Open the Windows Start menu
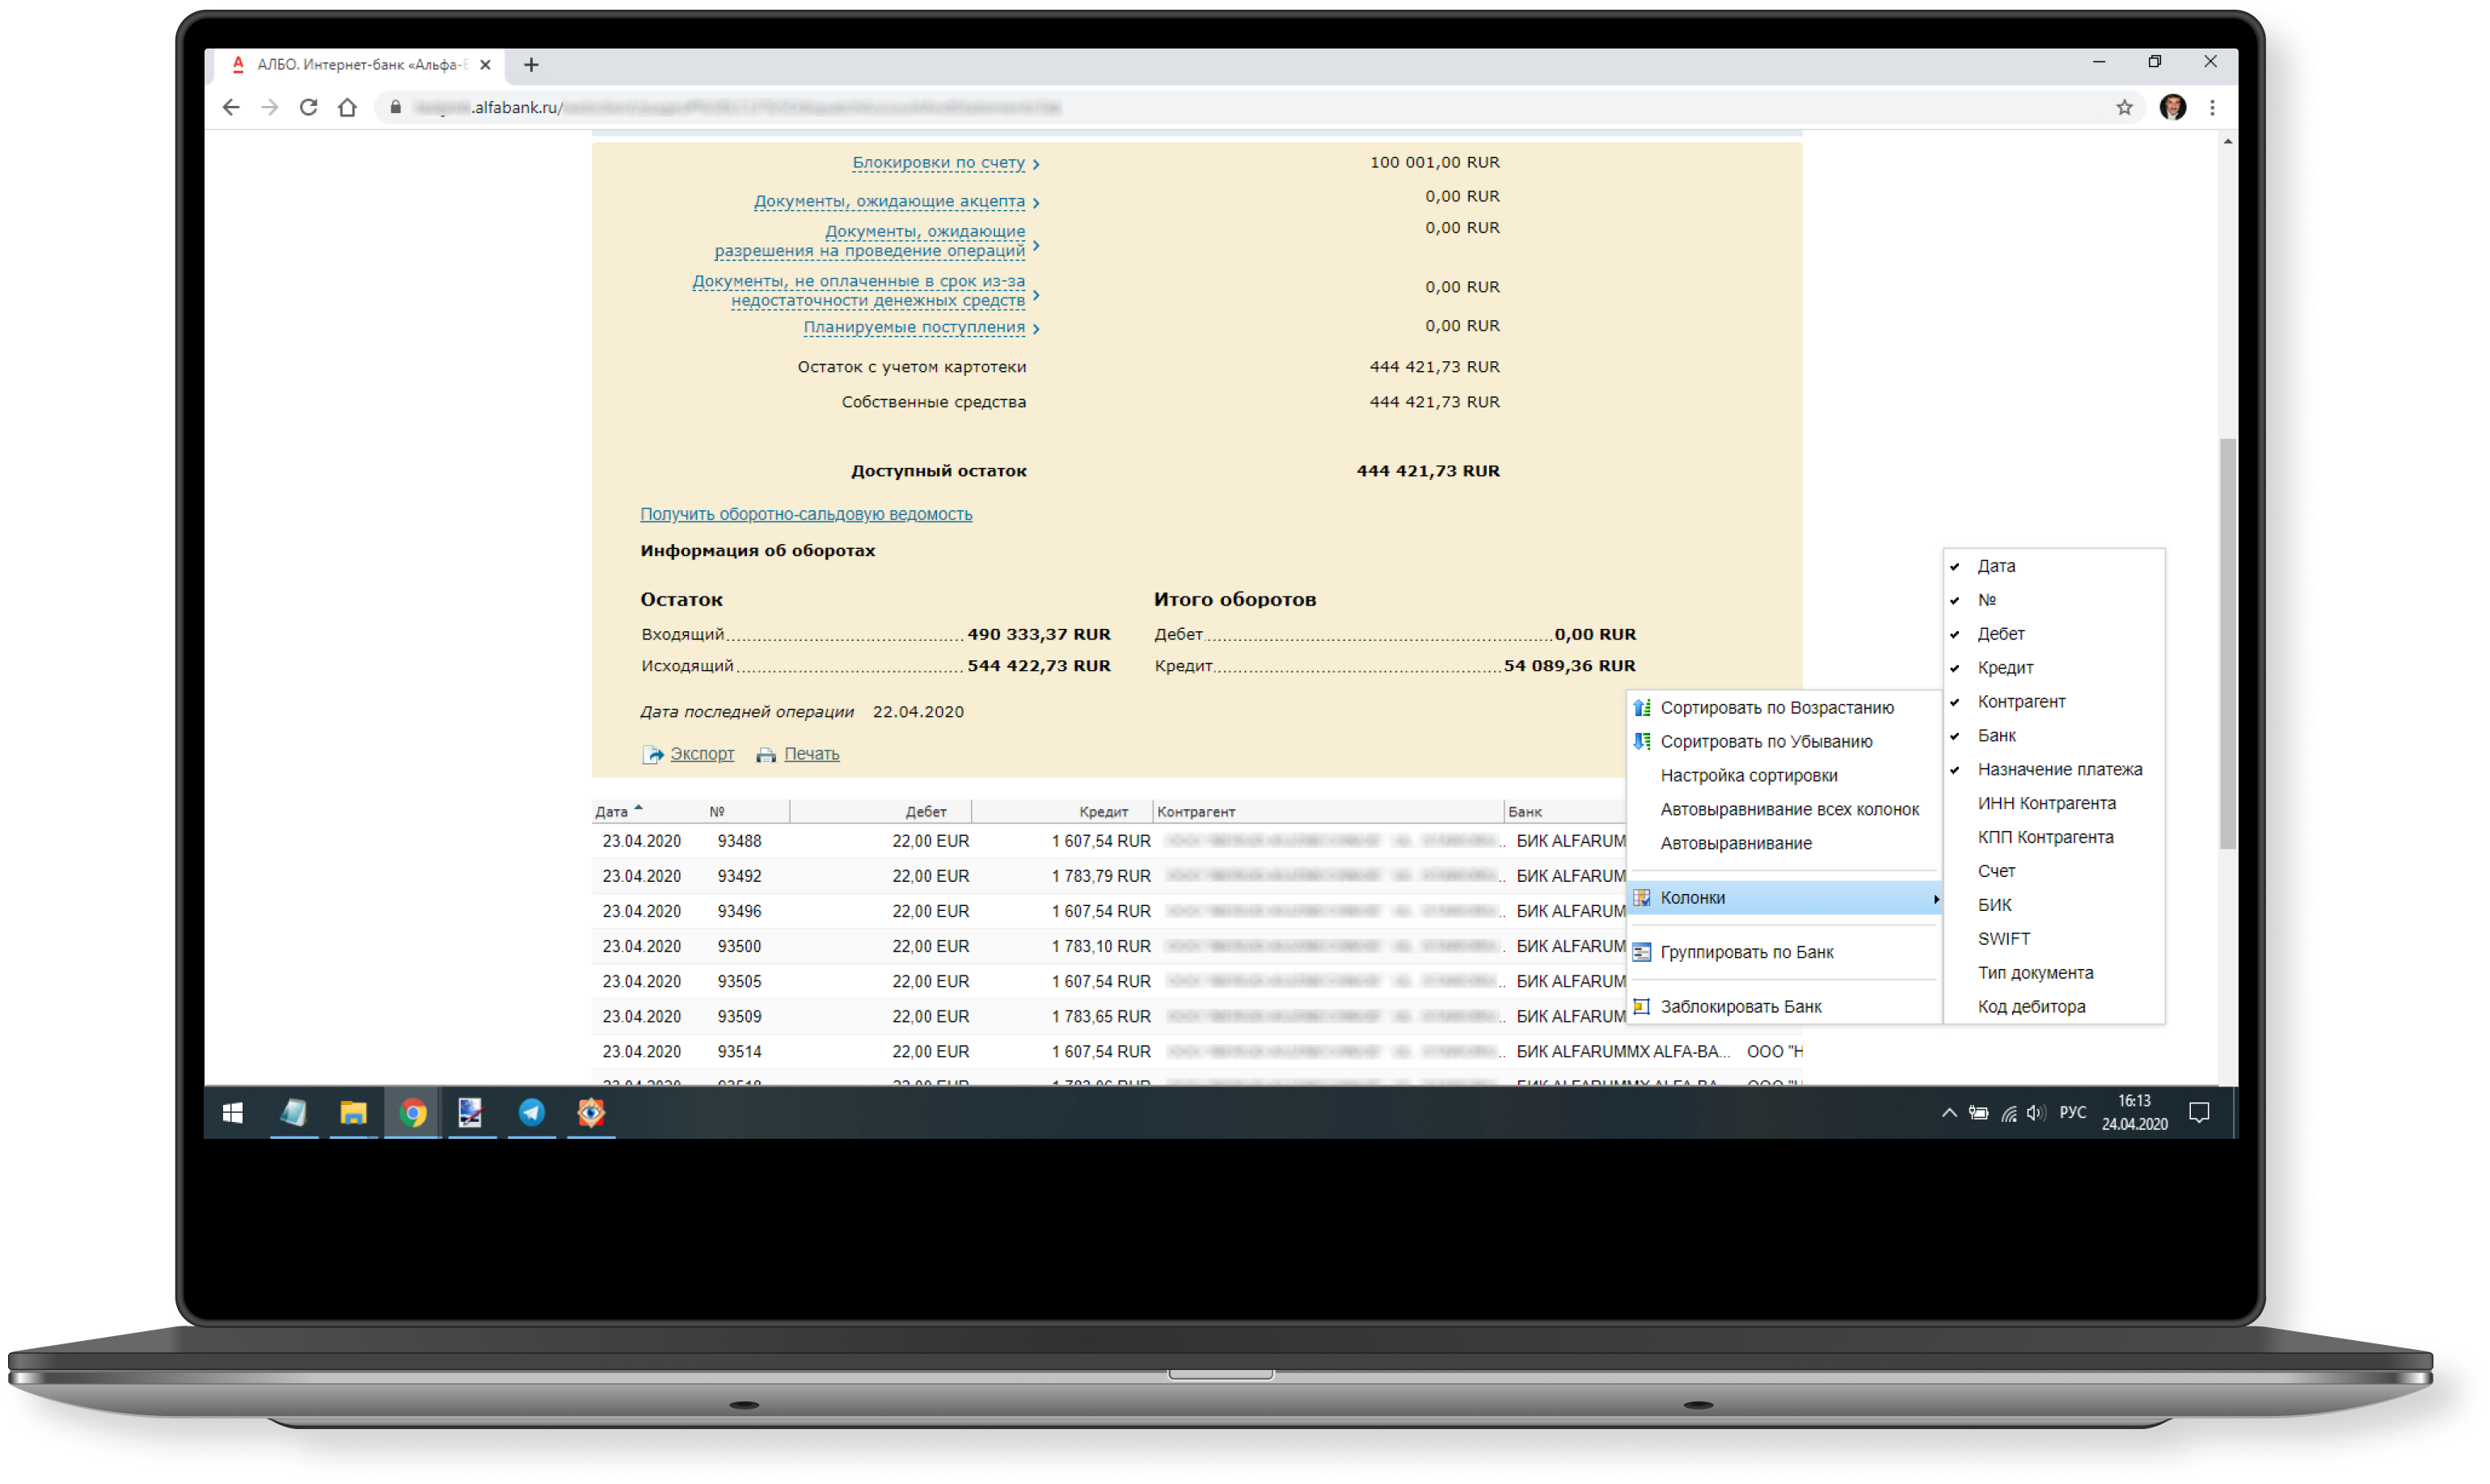Viewport: 2490px width, 1484px height. pyautogui.click(x=233, y=1113)
